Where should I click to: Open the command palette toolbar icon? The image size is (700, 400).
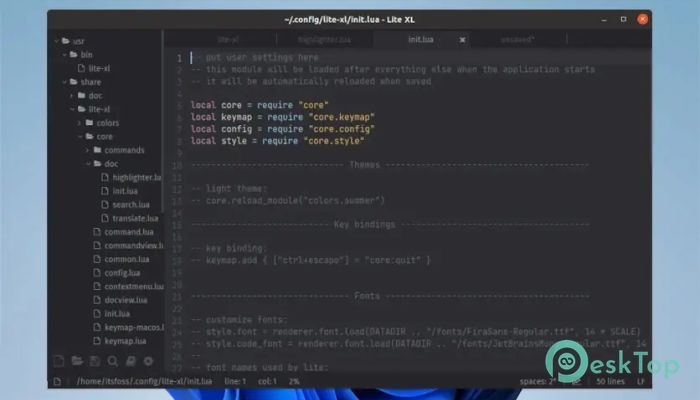pos(130,361)
